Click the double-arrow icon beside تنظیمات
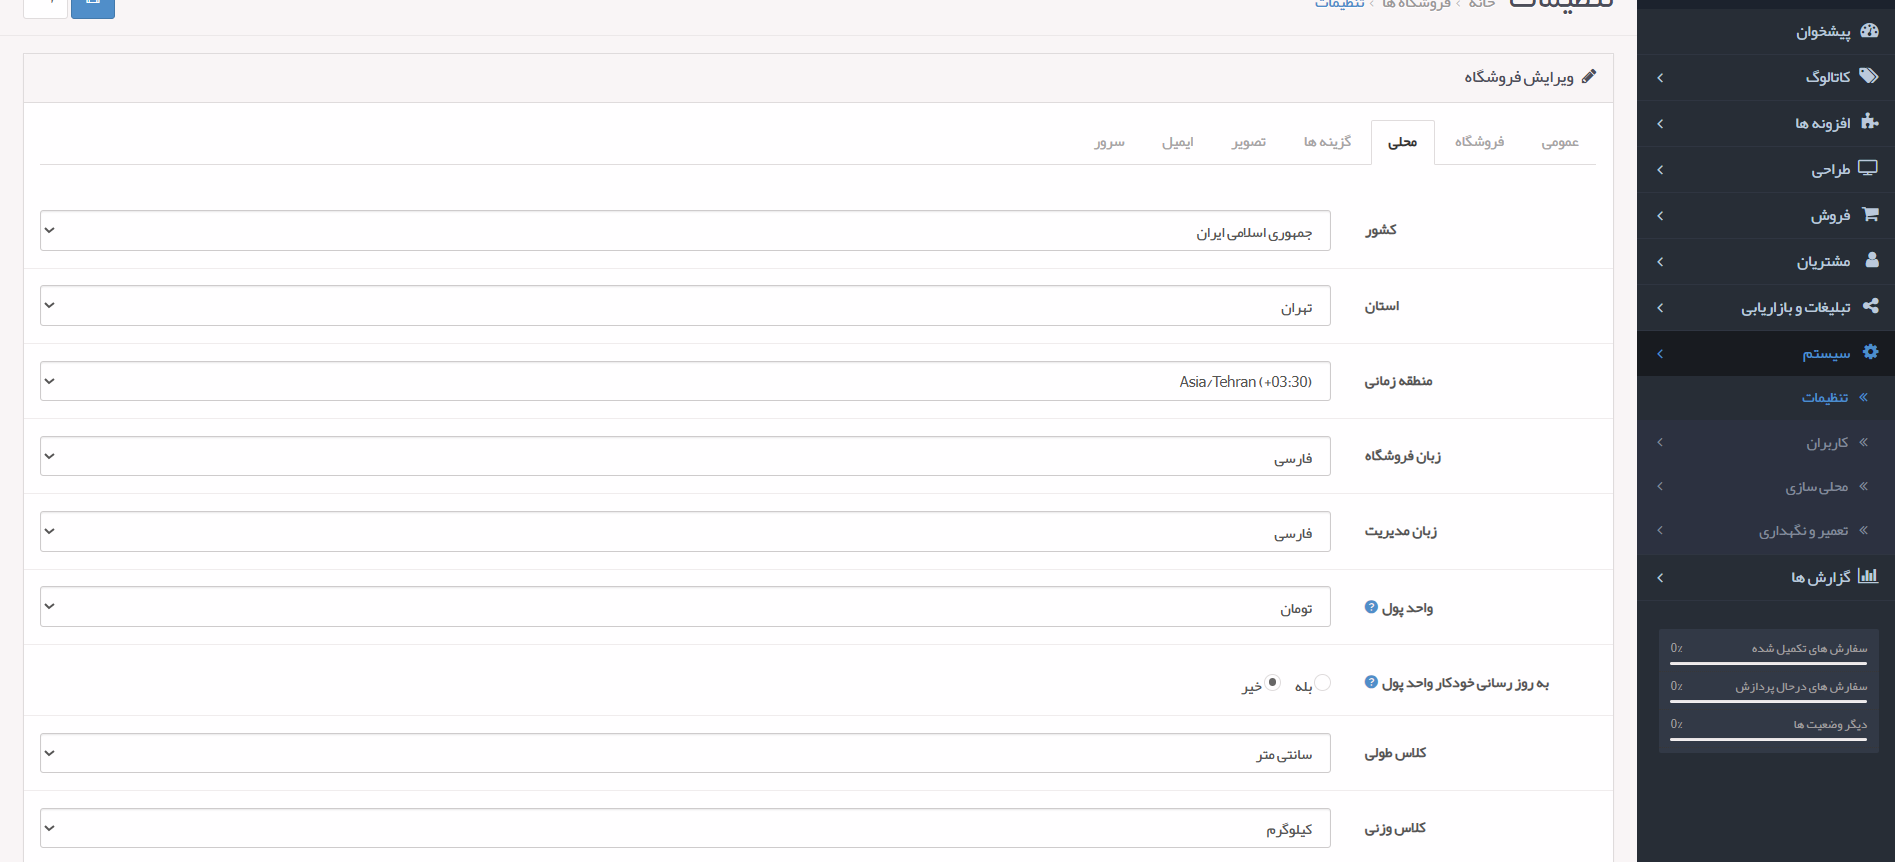Image resolution: width=1895 pixels, height=862 pixels. [x=1863, y=398]
